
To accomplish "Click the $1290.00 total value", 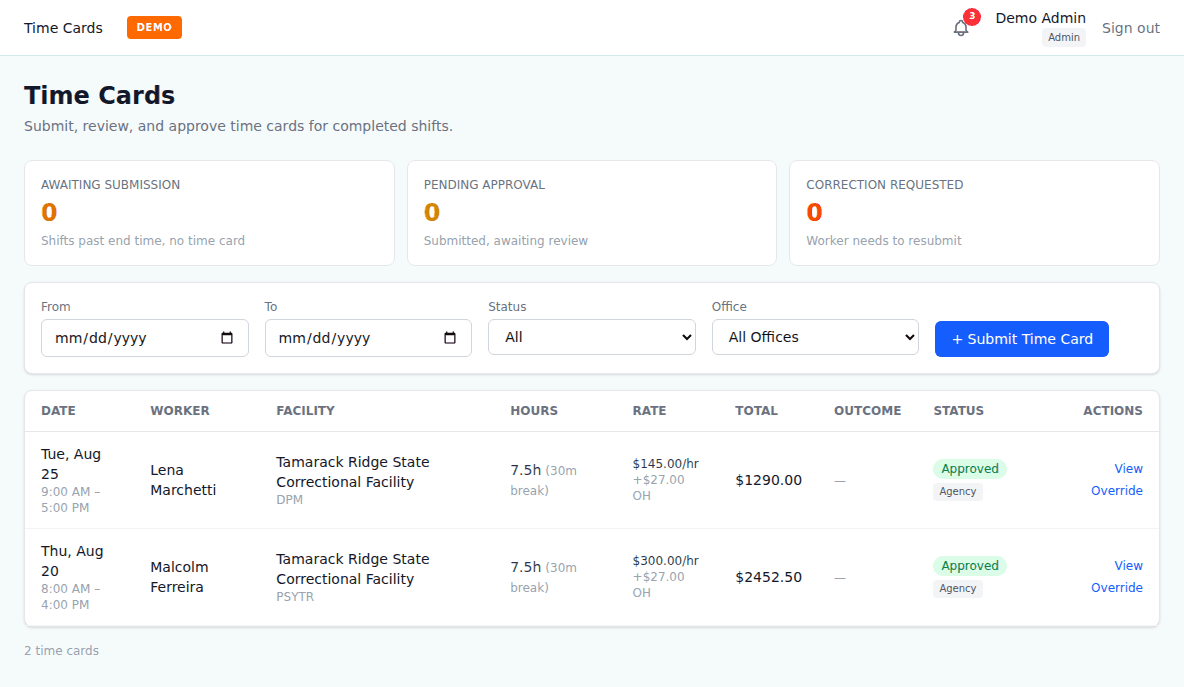I will (x=769, y=480).
